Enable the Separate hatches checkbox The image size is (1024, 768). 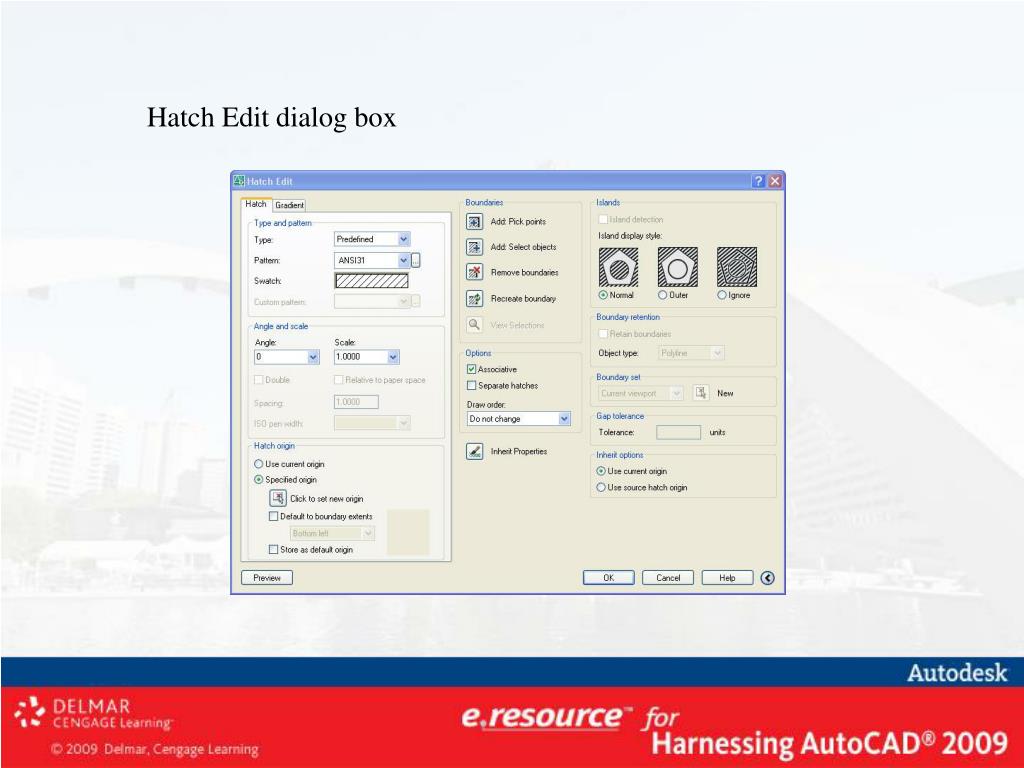click(472, 386)
